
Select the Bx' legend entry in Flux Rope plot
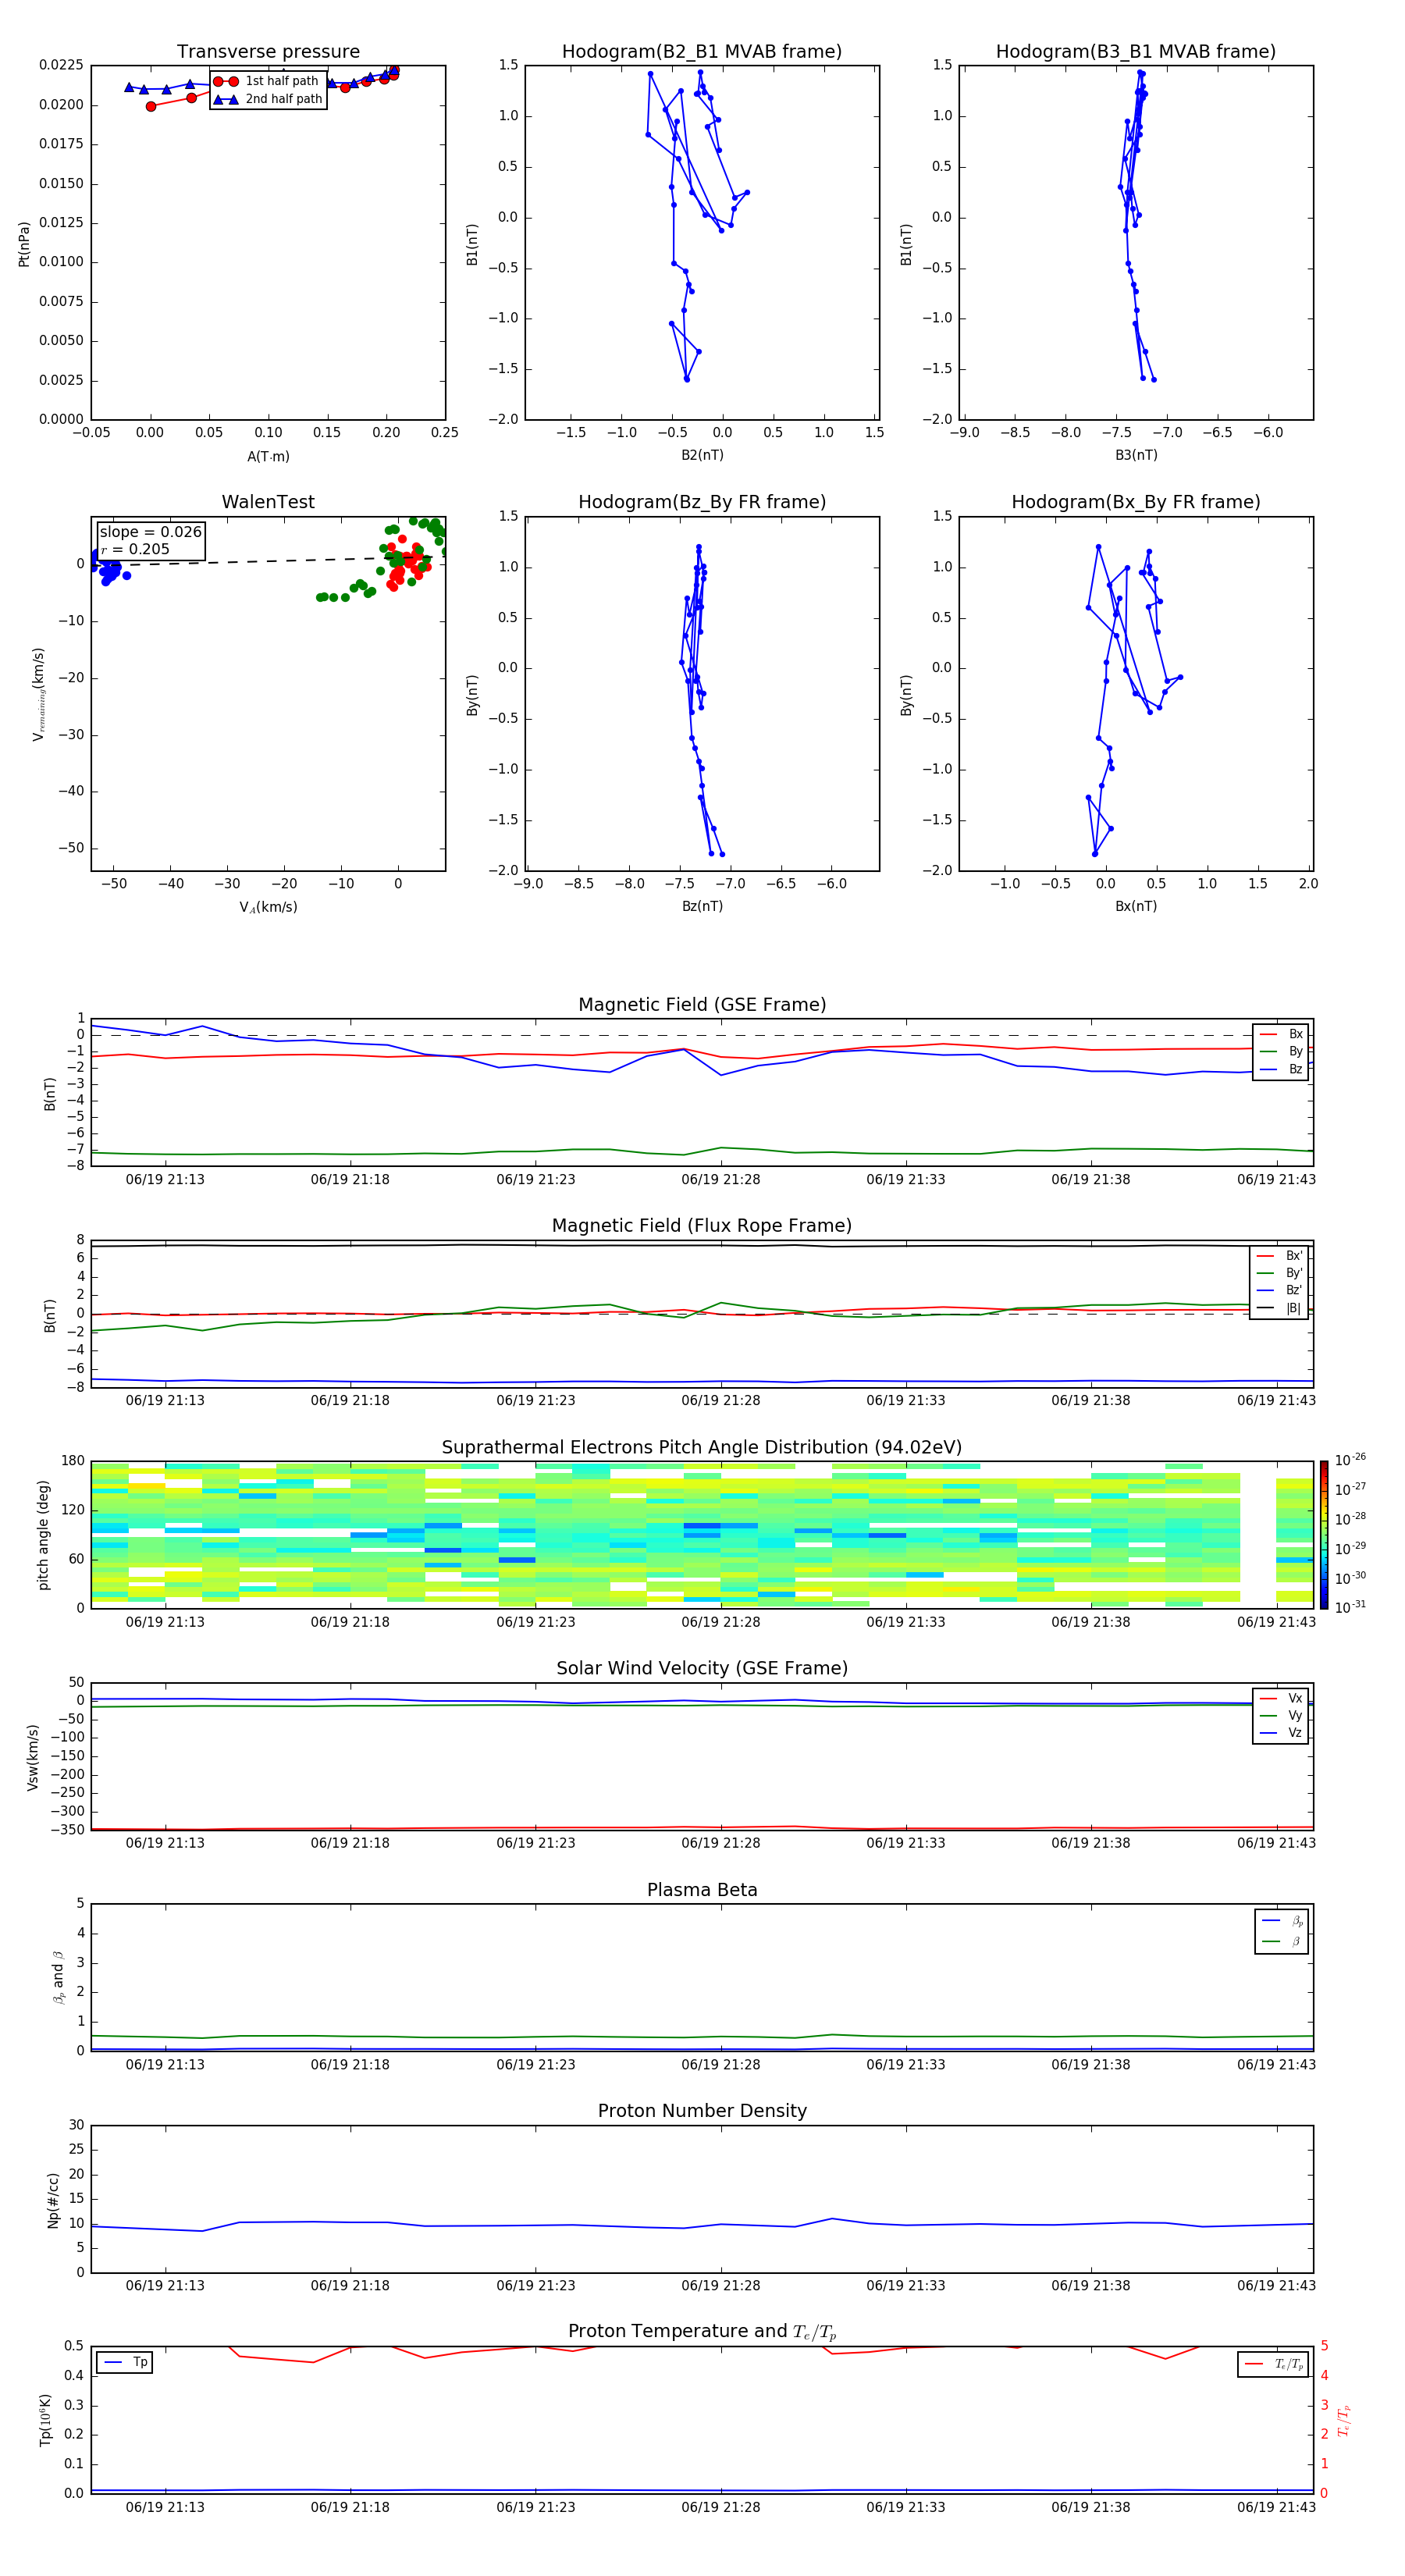click(x=1279, y=1256)
